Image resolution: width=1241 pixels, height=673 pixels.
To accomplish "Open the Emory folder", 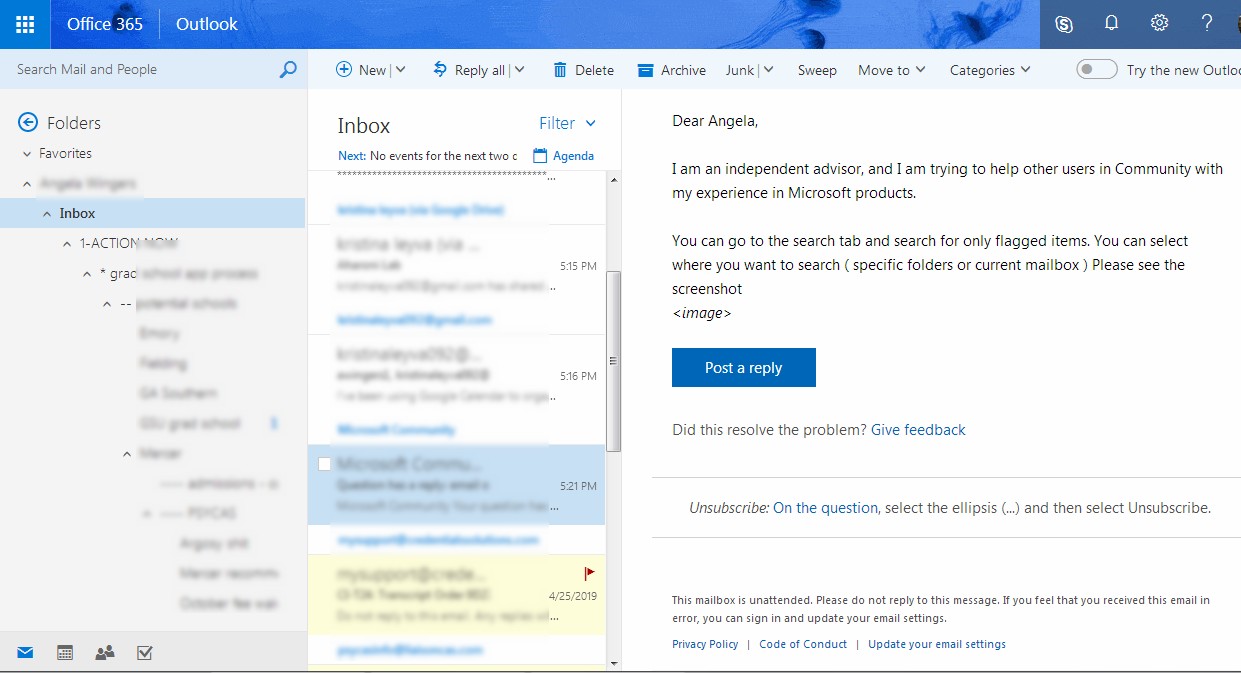I will [160, 333].
